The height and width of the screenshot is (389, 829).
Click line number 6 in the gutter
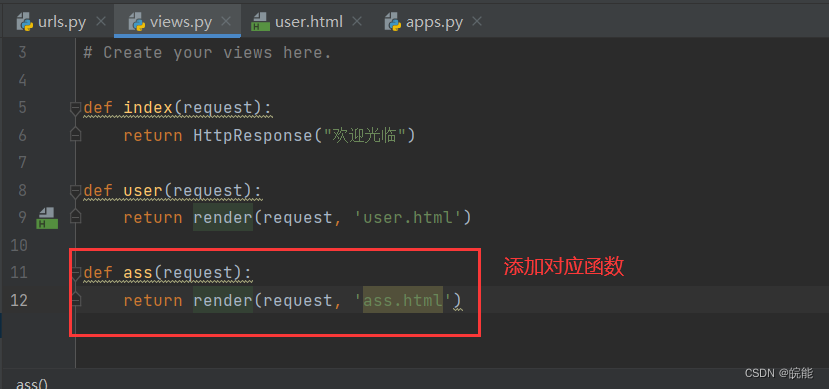22,135
